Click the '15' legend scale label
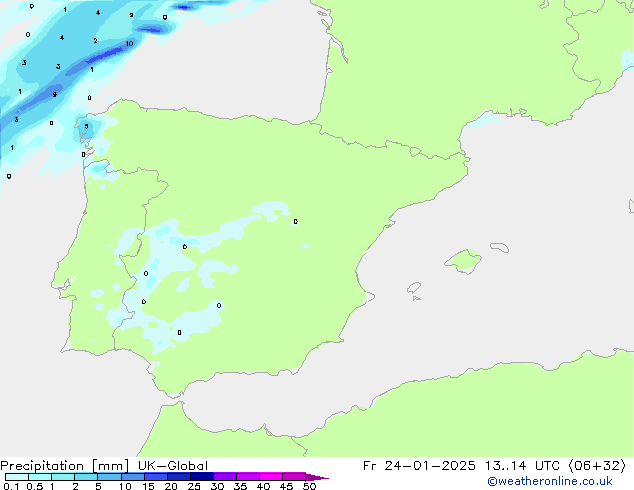634x490 pixels. click(x=148, y=486)
